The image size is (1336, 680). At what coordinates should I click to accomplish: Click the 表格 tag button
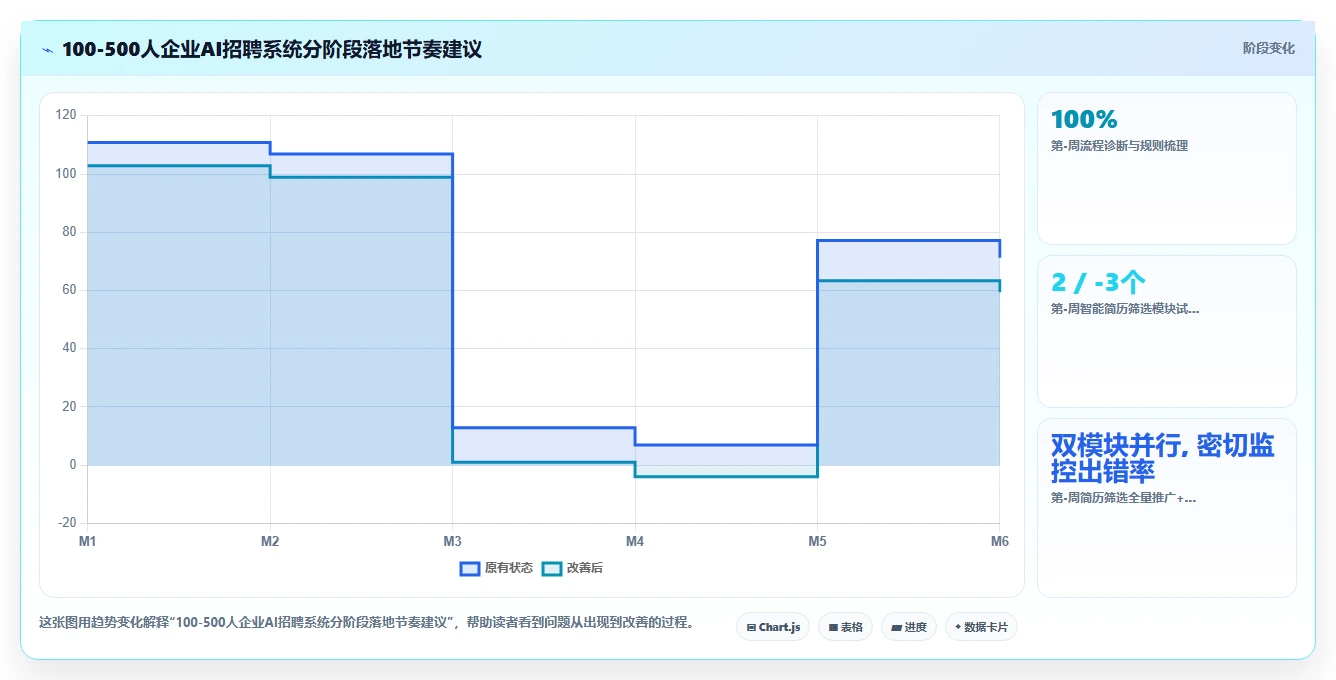(845, 627)
